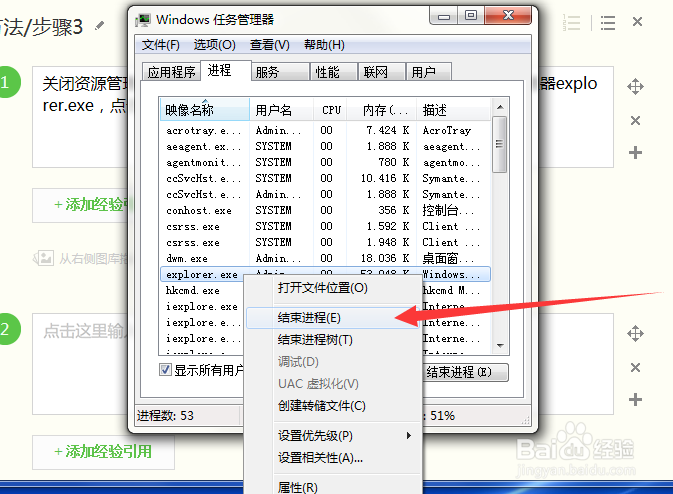Choose 属性(R) in context menu
The height and width of the screenshot is (494, 673).
(x=333, y=487)
